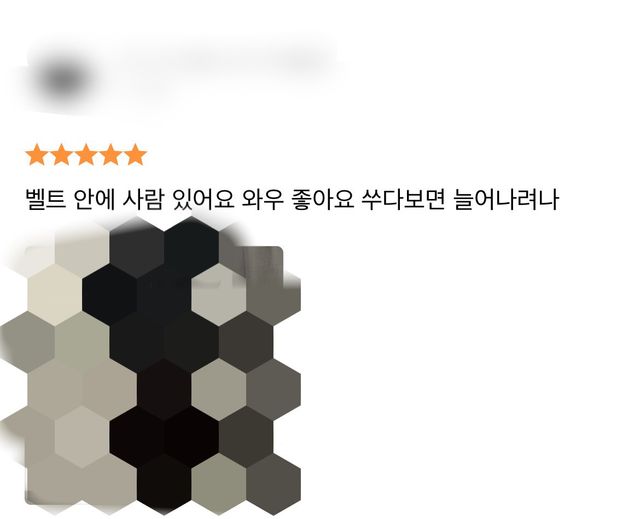Image resolution: width=640 pixels, height=519 pixels.
Task: Click the cream hexagon at the photo's upper left
Action: [55, 295]
